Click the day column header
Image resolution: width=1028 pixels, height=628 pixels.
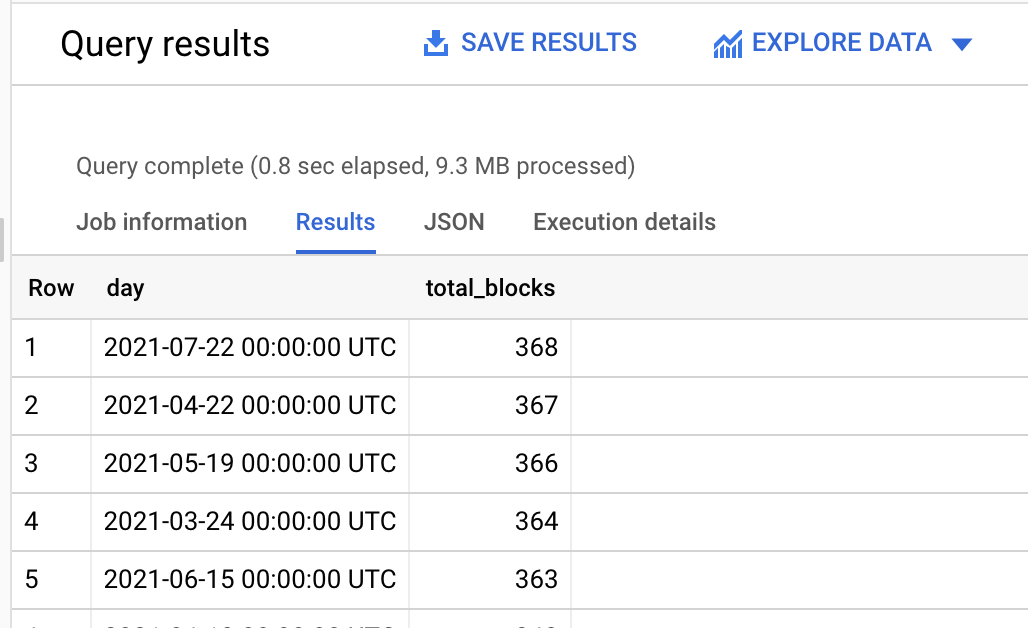(x=125, y=289)
